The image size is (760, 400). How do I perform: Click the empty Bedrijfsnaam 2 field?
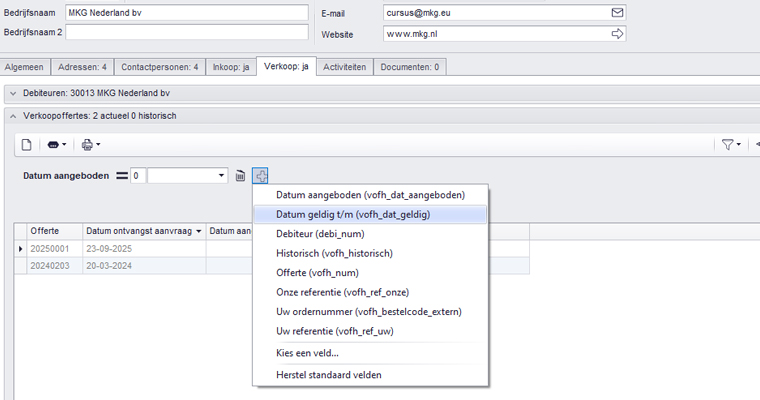(187, 32)
